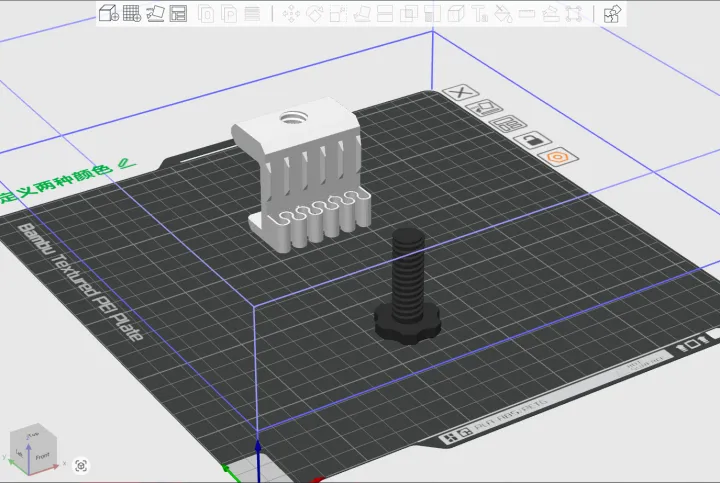Click the plate name 定义两种颜色
Screen dimensions: 720x483
coord(55,185)
